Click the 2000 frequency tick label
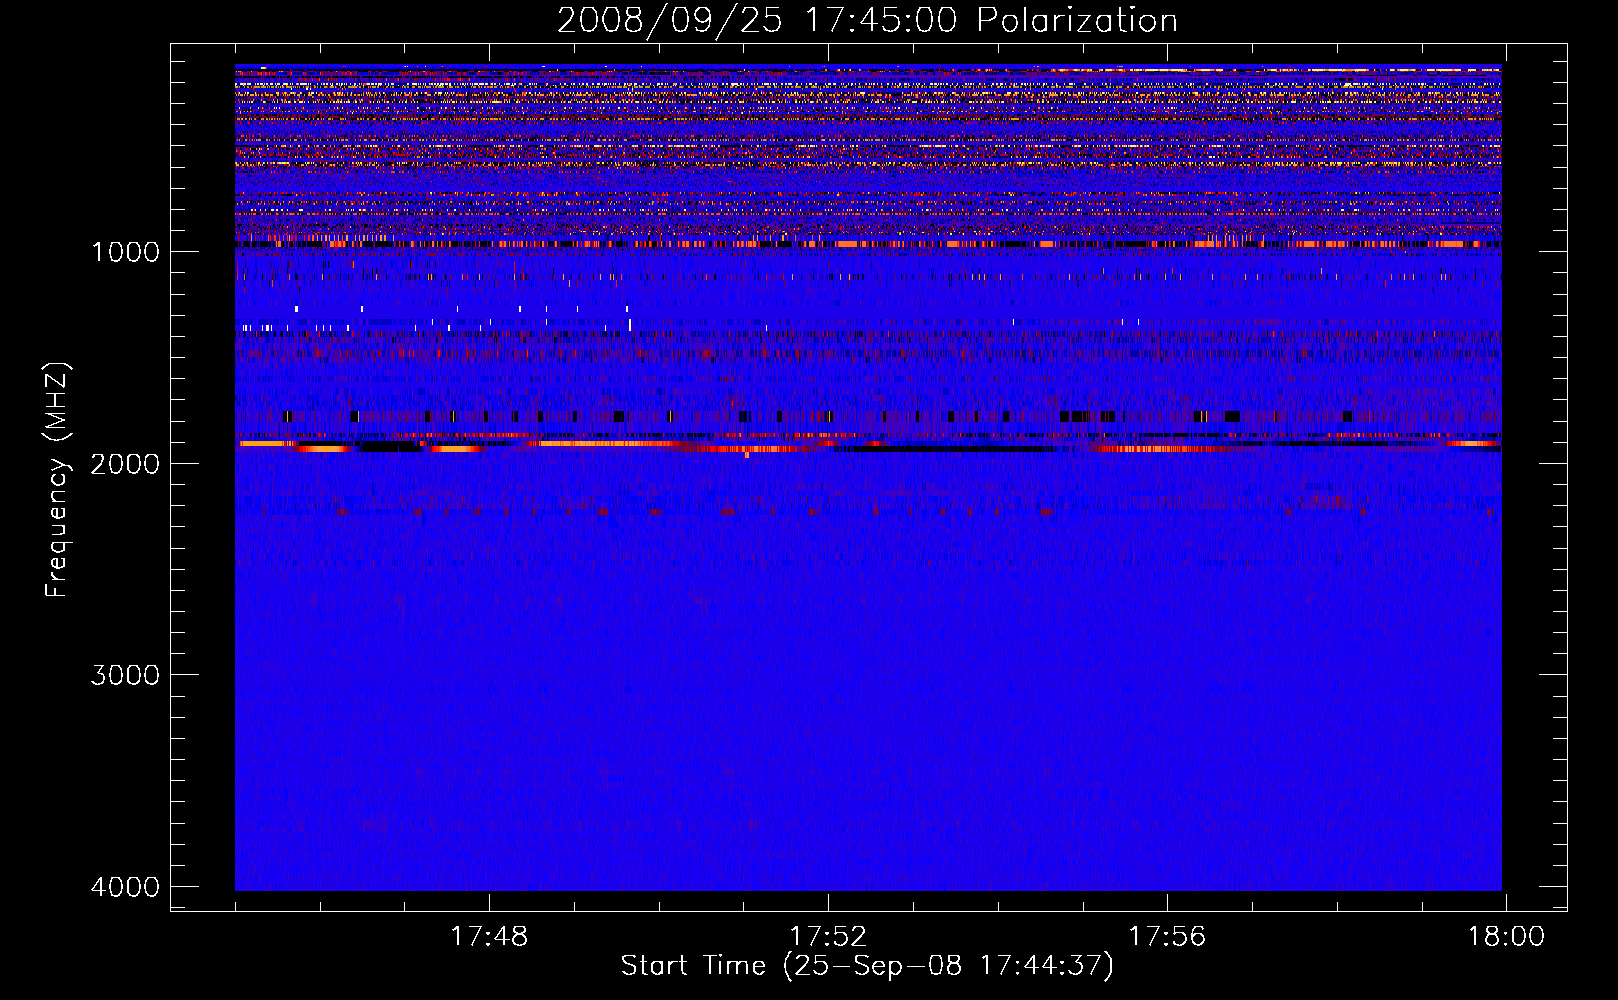The image size is (1618, 1000). 125,463
